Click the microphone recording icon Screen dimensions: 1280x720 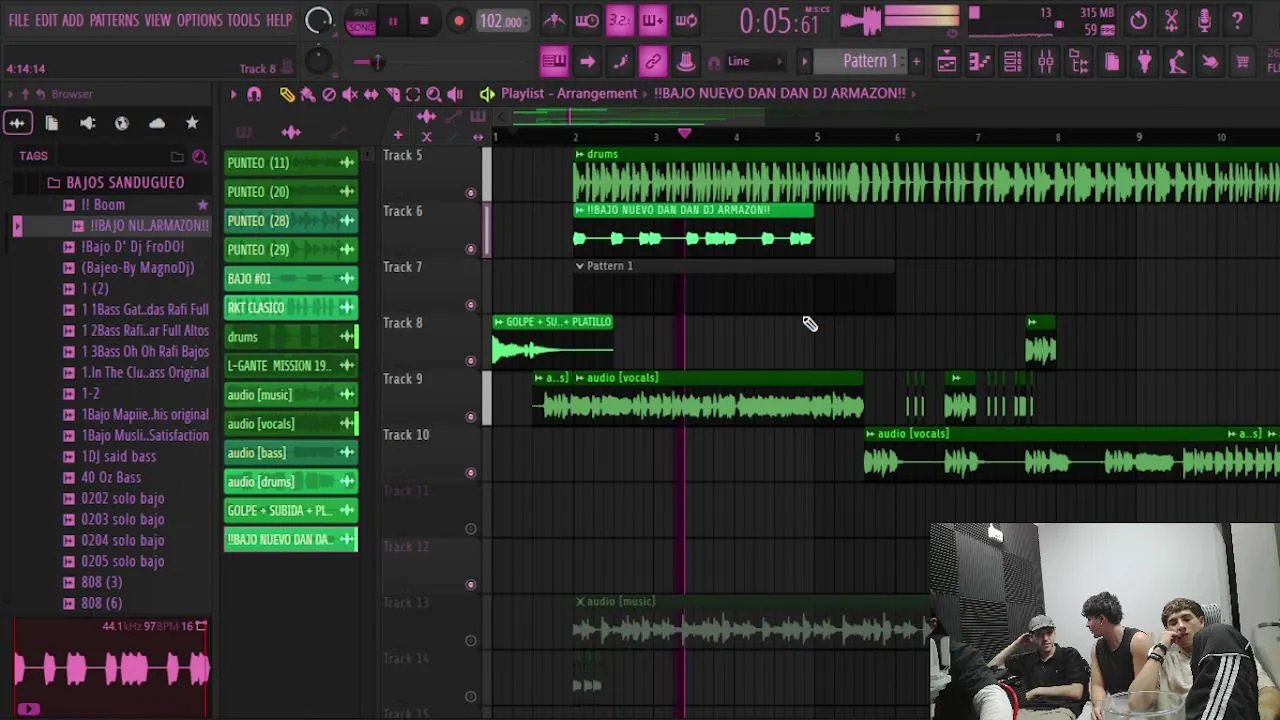[1204, 20]
